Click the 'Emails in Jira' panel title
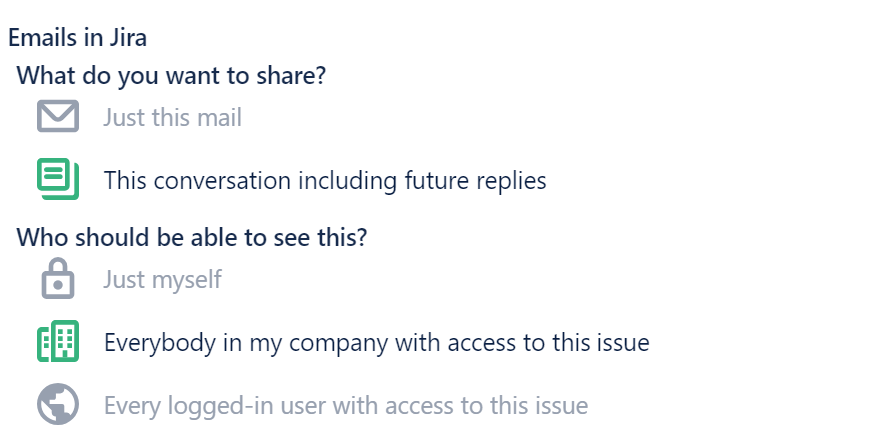Image resolution: width=894 pixels, height=441 pixels. click(x=78, y=38)
